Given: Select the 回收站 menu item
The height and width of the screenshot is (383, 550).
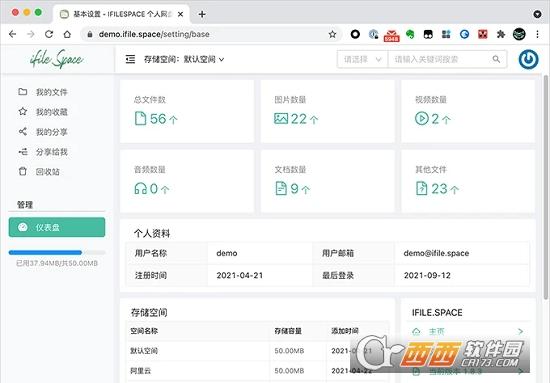Looking at the screenshot, I should pos(57,172).
